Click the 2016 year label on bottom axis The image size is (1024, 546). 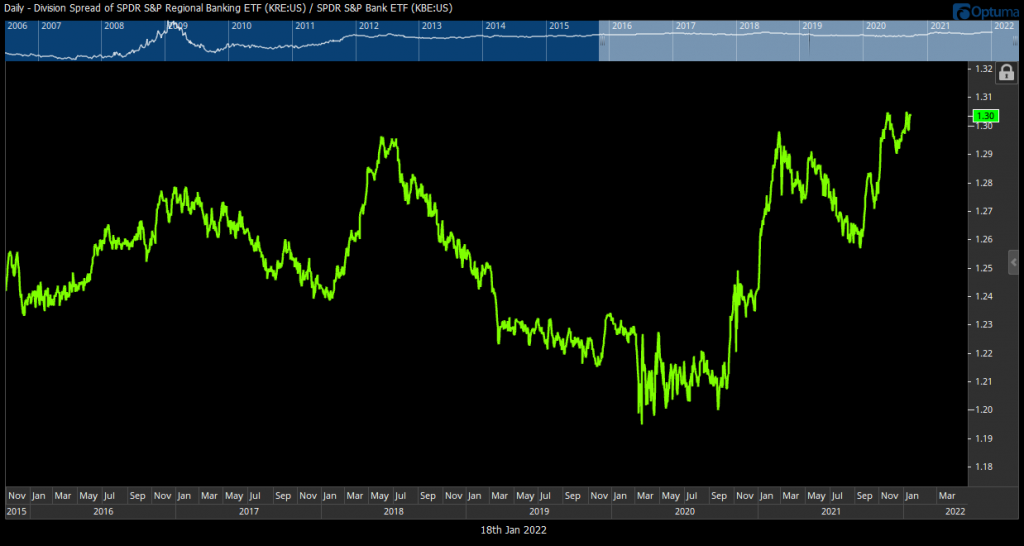[102, 511]
